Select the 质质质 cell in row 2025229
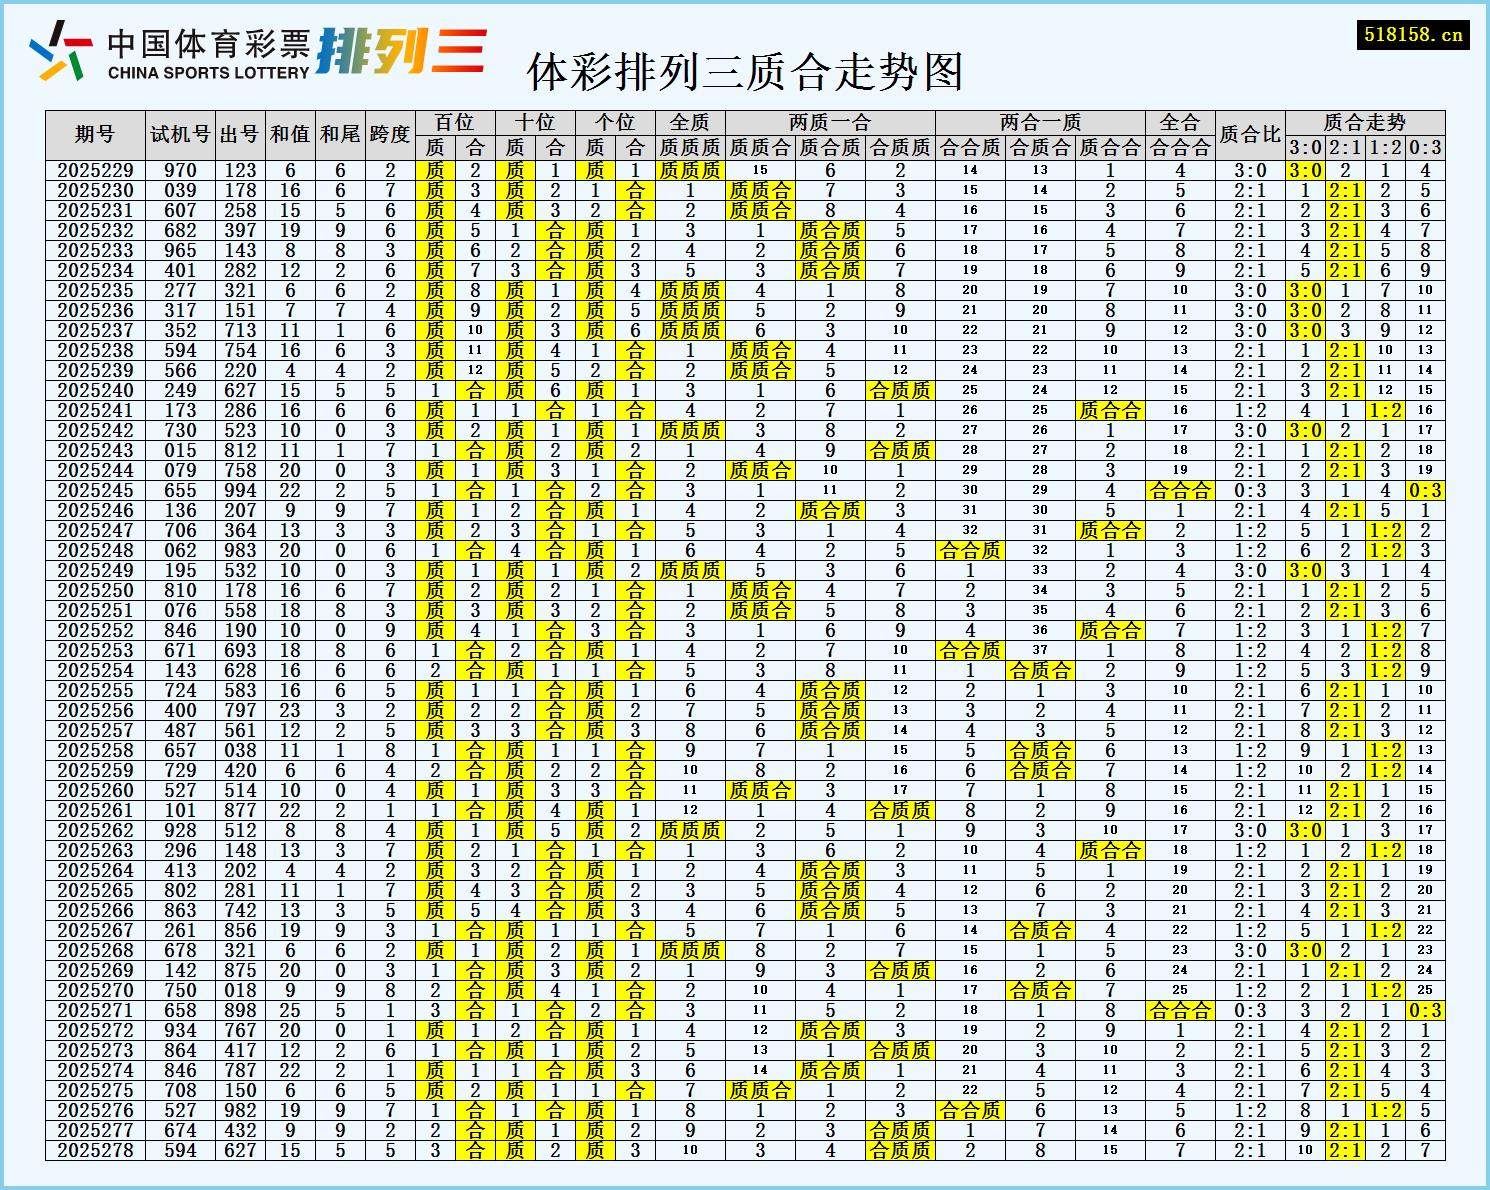This screenshot has width=1490, height=1190. [x=690, y=171]
